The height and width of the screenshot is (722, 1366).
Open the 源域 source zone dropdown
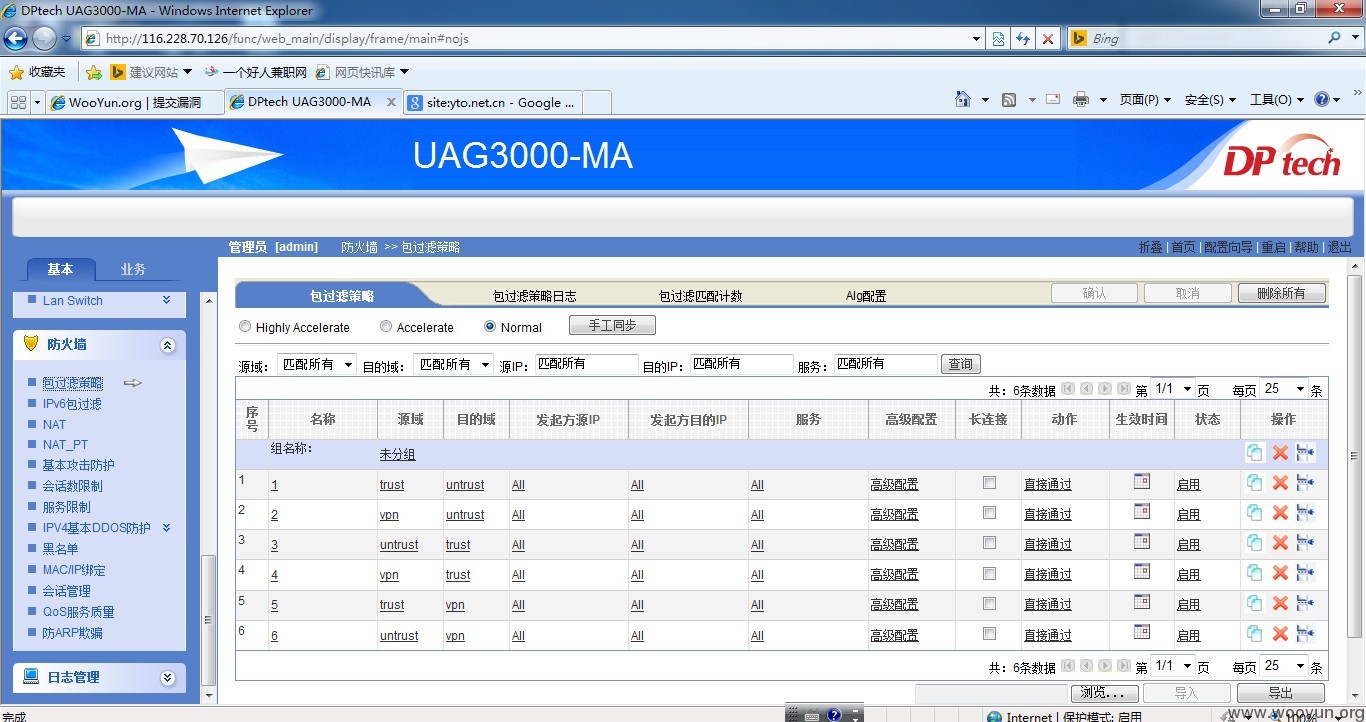316,364
